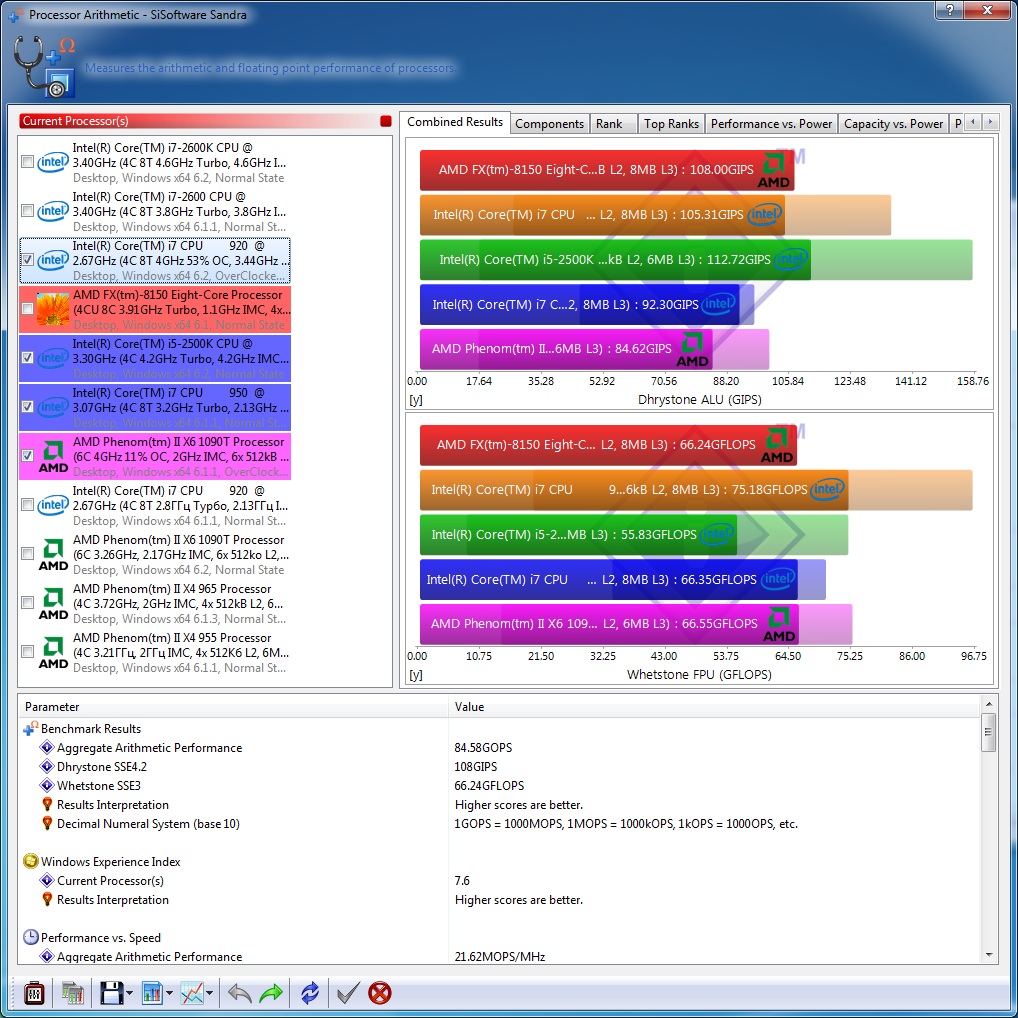Check the Core i7 920 2.8GHz Turbo checkbox
Viewport: 1018px width, 1018px height.
tap(27, 504)
